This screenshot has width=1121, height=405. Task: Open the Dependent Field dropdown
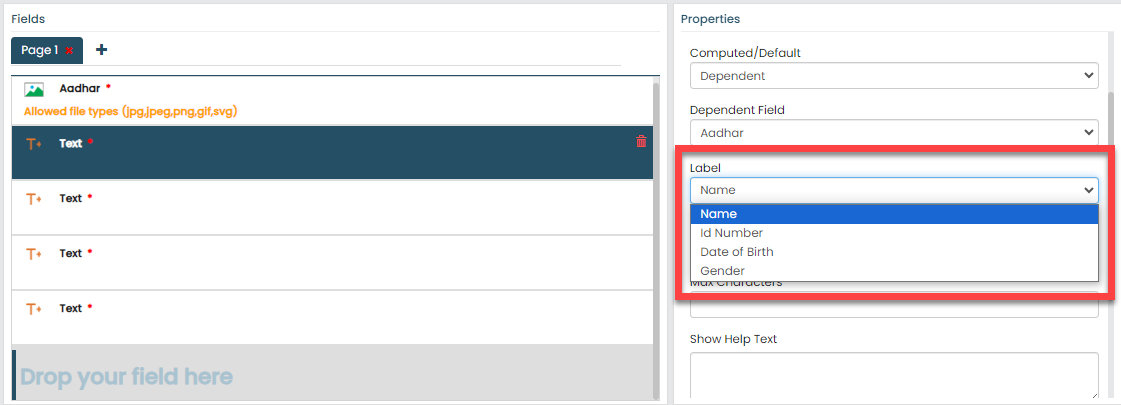893,132
